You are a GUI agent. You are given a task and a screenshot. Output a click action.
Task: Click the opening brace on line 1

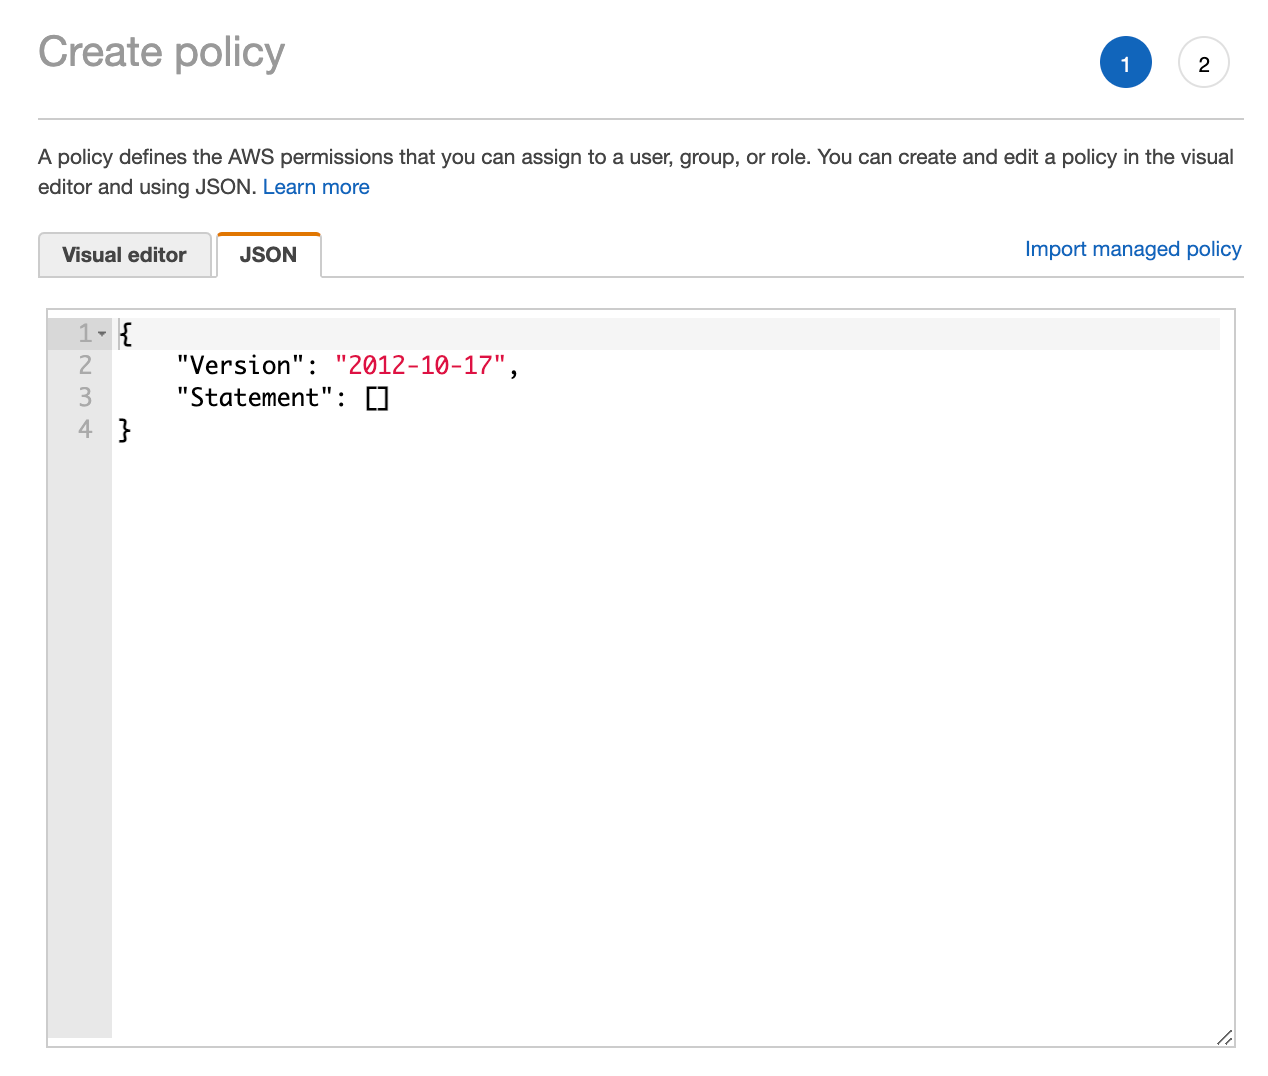tap(124, 333)
